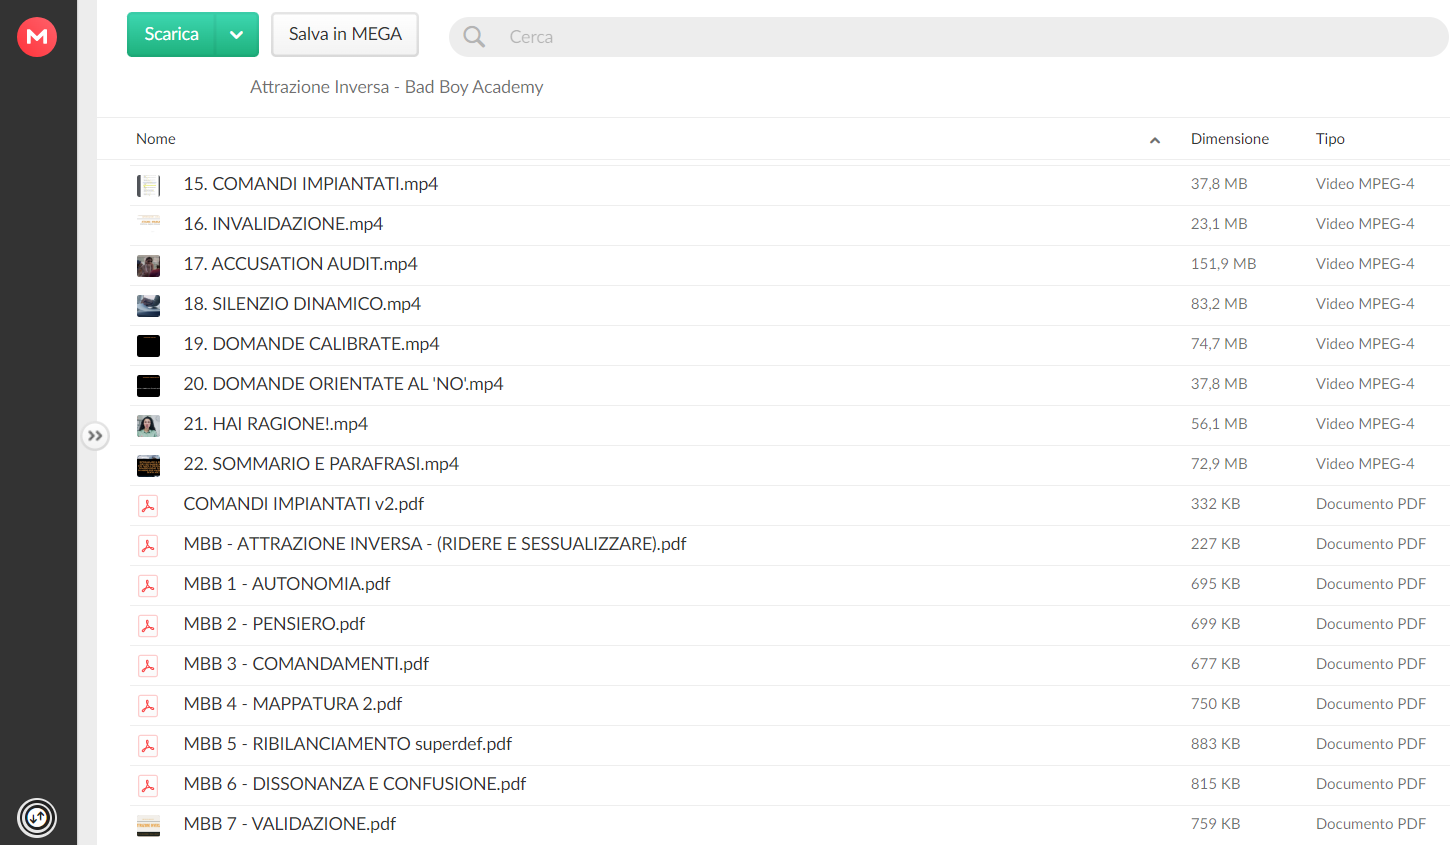Select file name MBB 4 - MAPPATURA 2.pdf

(x=293, y=704)
